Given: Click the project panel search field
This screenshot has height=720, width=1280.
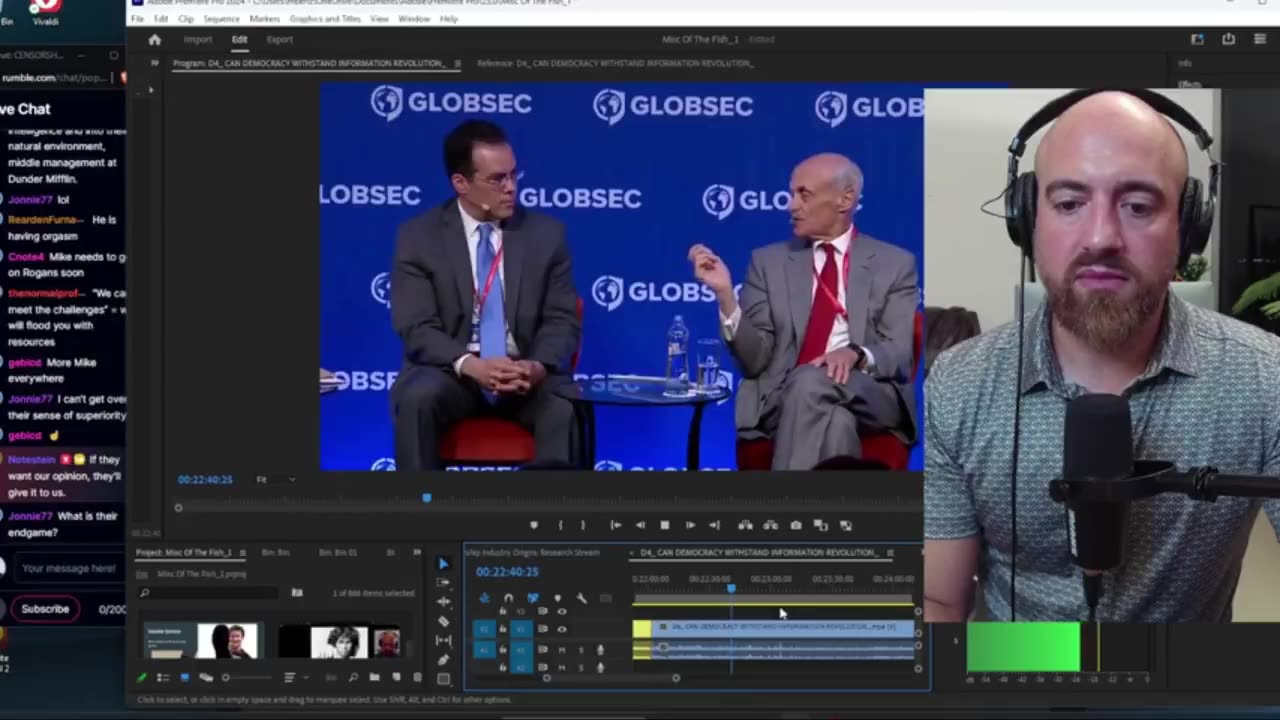Looking at the screenshot, I should 210,593.
